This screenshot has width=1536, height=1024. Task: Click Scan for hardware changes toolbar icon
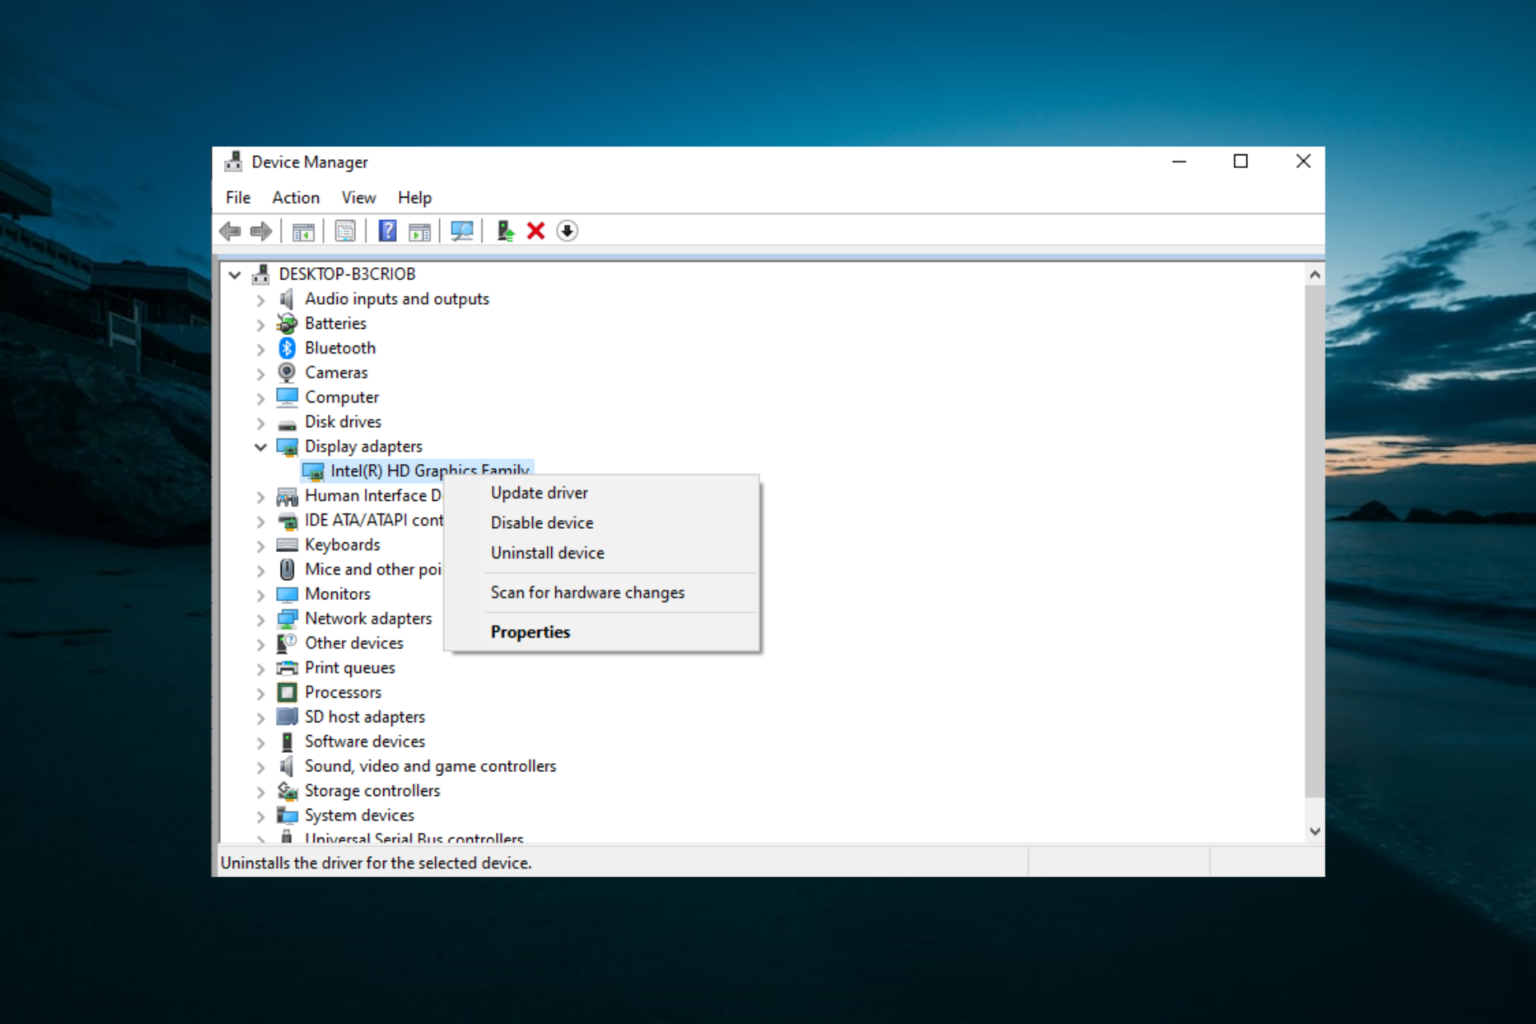461,231
